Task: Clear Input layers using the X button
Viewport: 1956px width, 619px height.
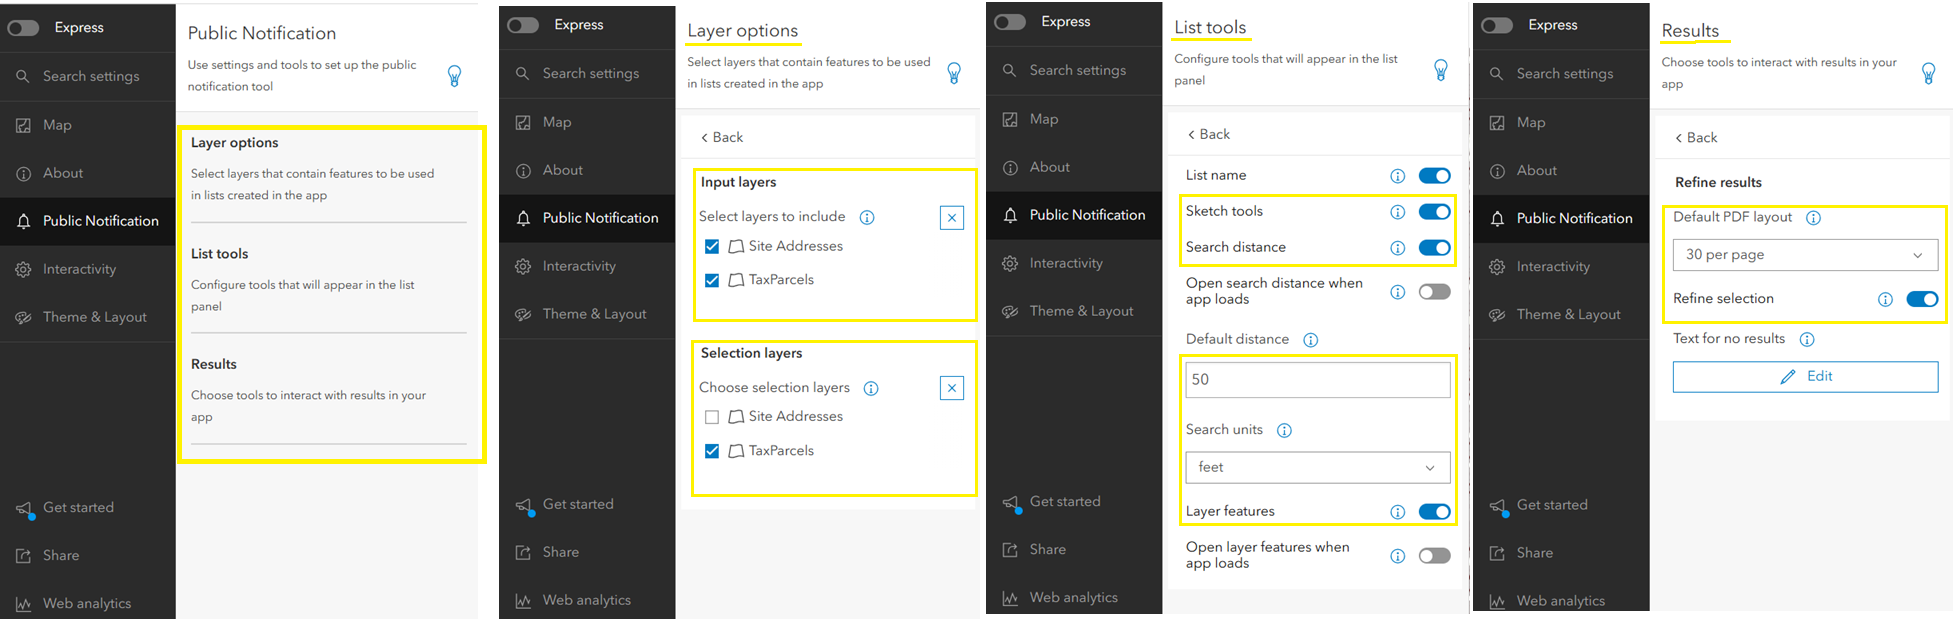Action: (951, 217)
